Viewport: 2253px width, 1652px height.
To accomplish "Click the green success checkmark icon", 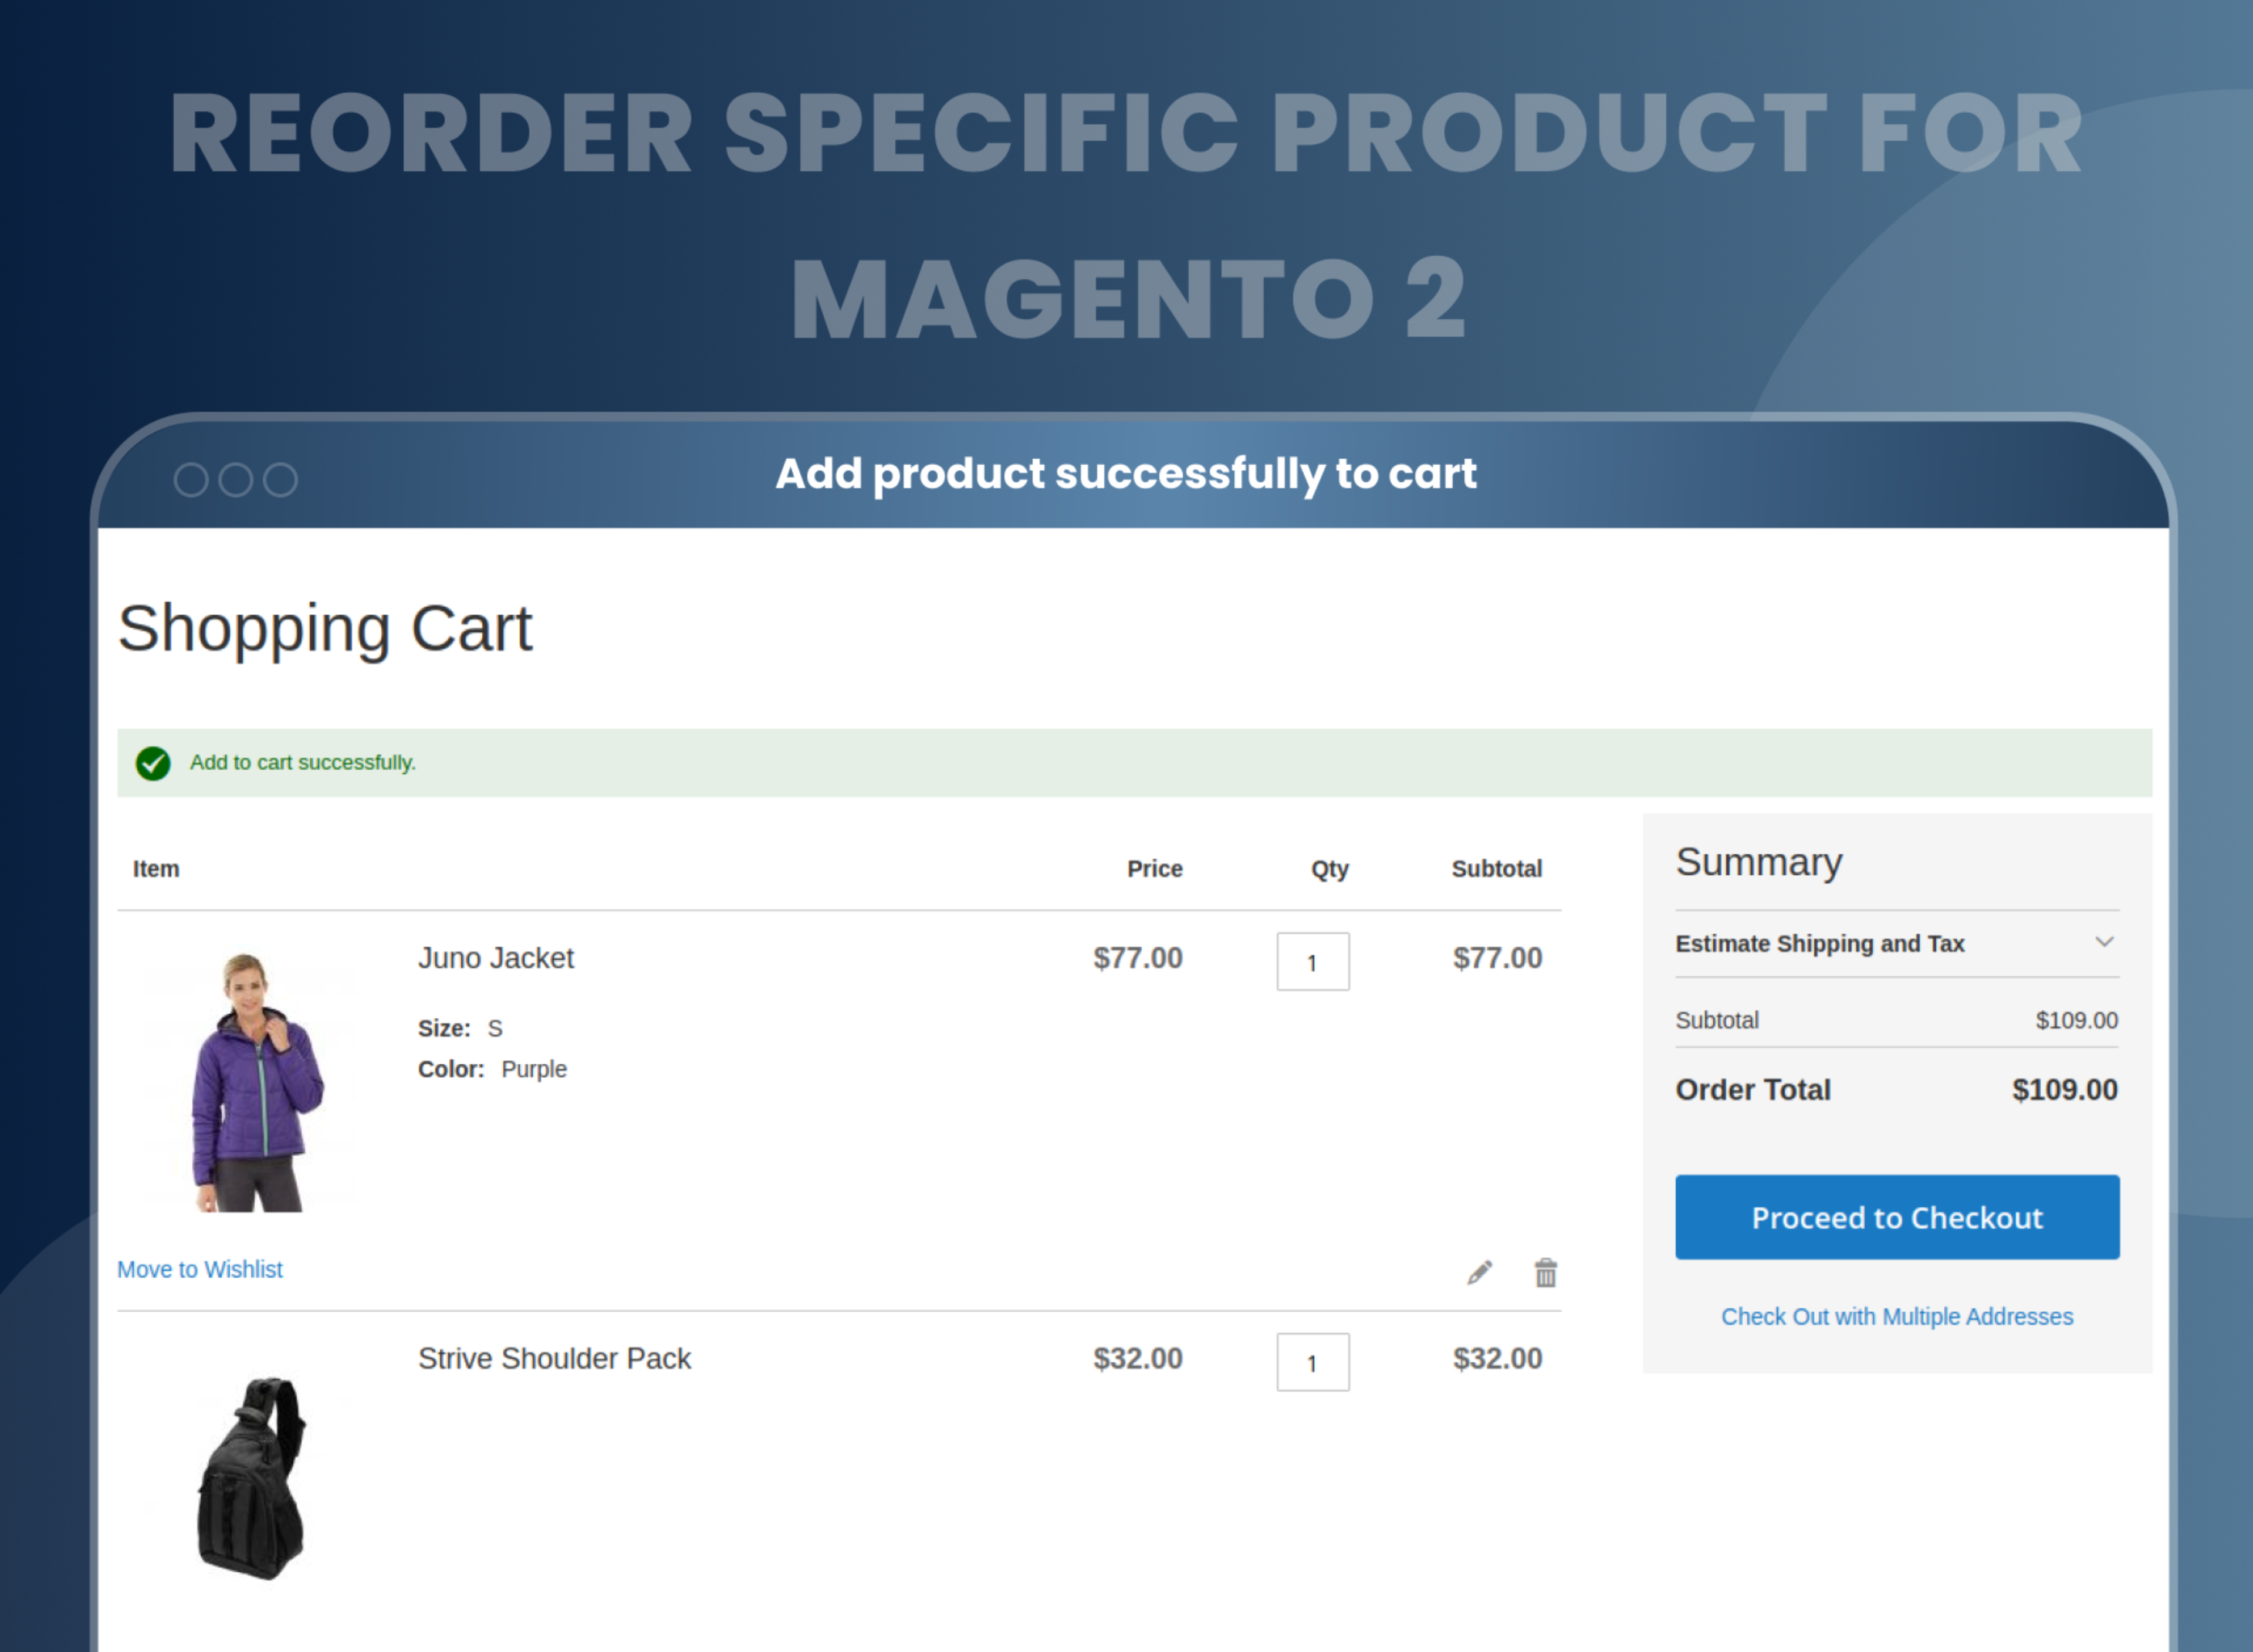I will [x=155, y=763].
